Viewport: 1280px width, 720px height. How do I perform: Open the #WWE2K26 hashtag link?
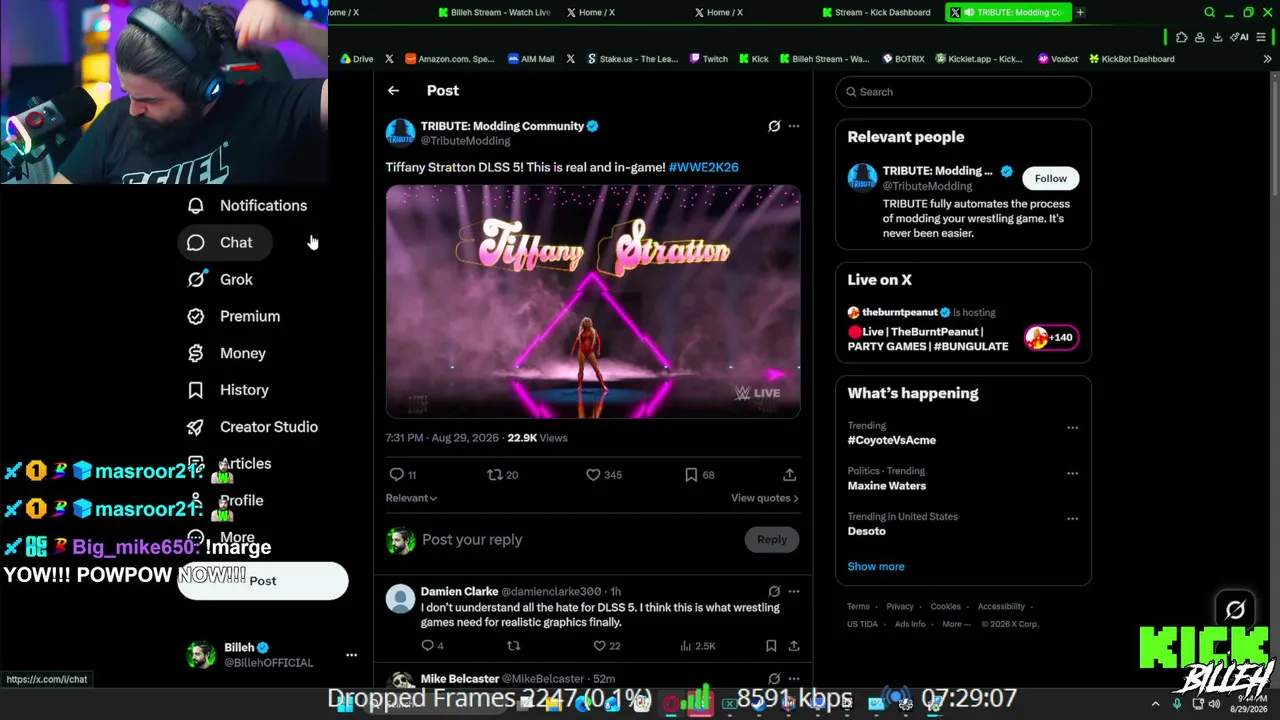click(704, 167)
